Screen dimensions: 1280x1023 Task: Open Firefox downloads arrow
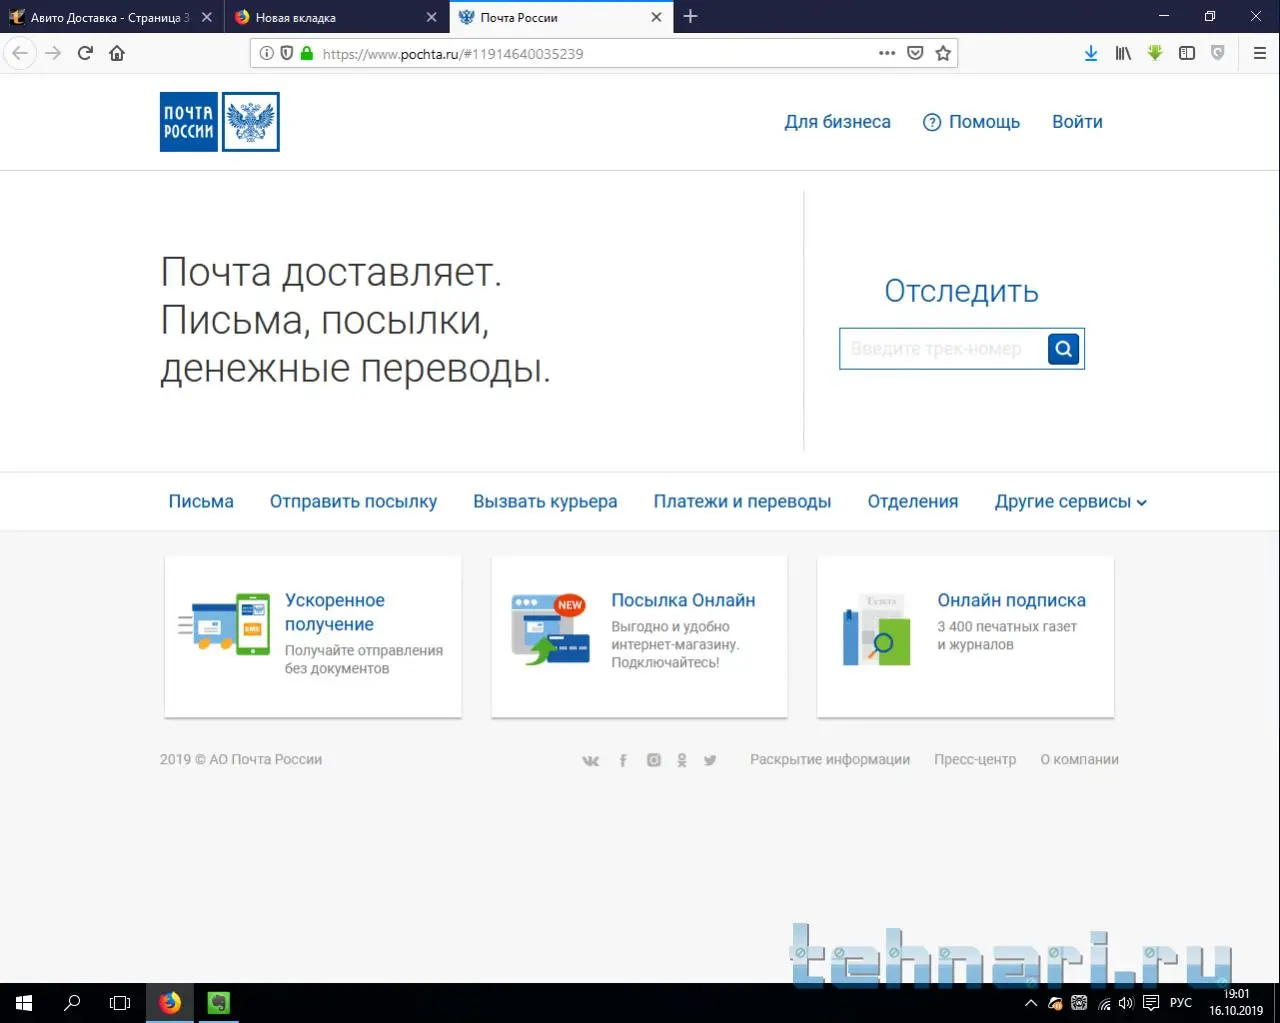click(1091, 54)
